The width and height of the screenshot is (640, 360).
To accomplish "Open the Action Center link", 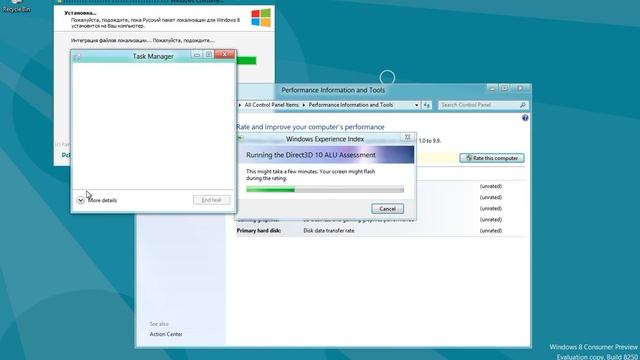I will [166, 334].
